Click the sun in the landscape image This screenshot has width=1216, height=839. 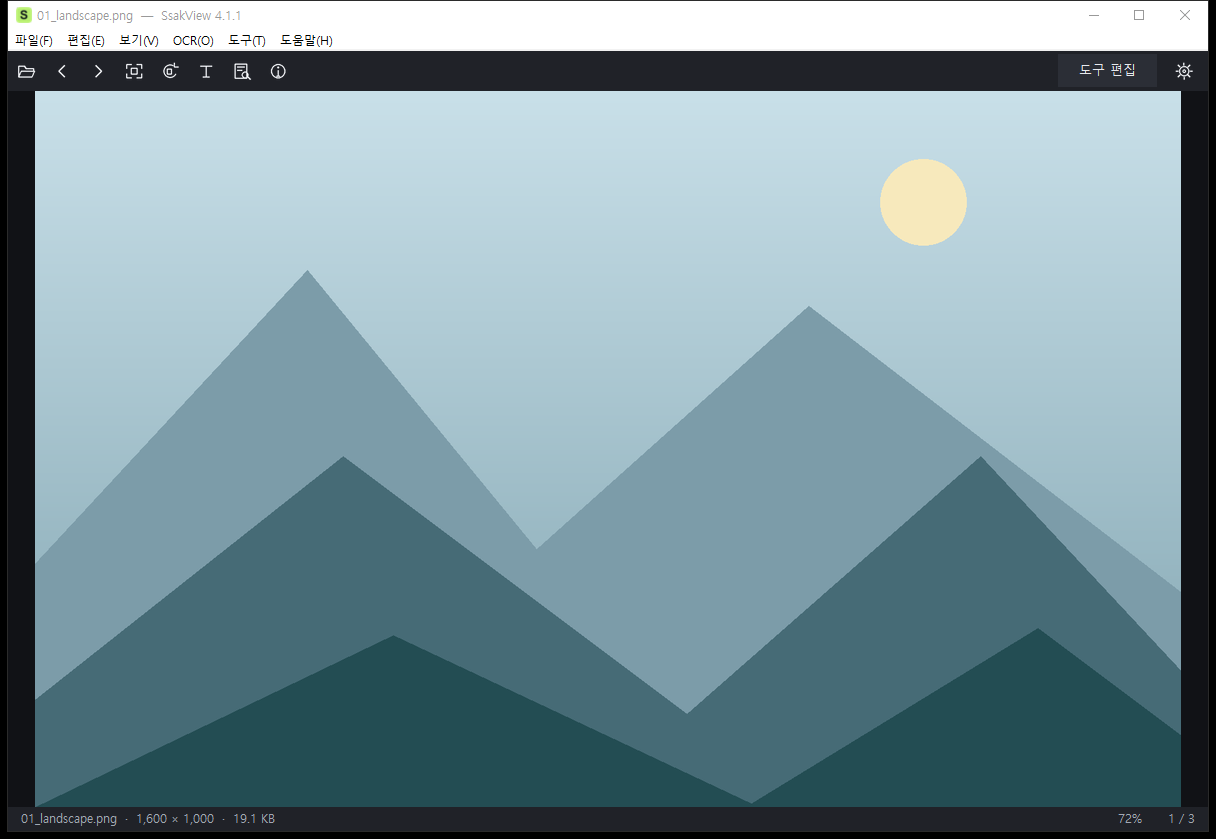click(923, 202)
